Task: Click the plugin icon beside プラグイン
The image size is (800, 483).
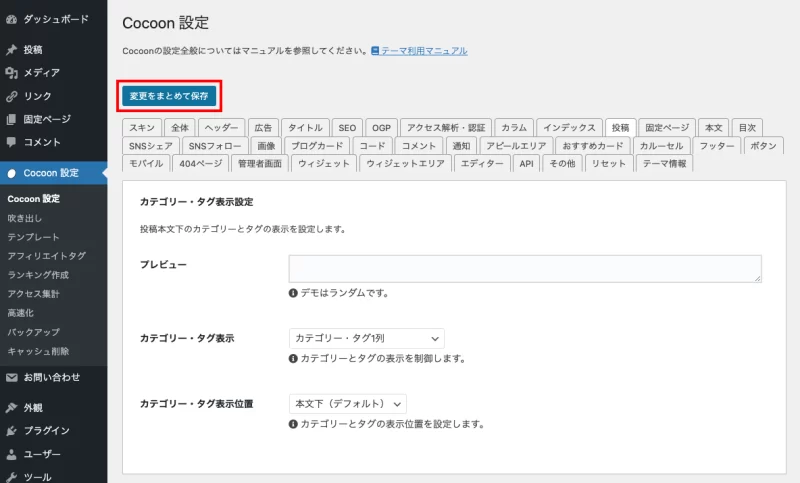Action: click(11, 431)
